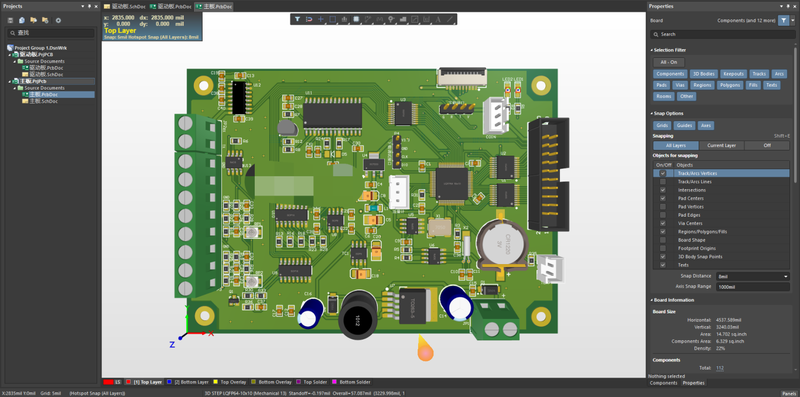Collapse the Selection Filter section
The height and width of the screenshot is (397, 800).
652,50
